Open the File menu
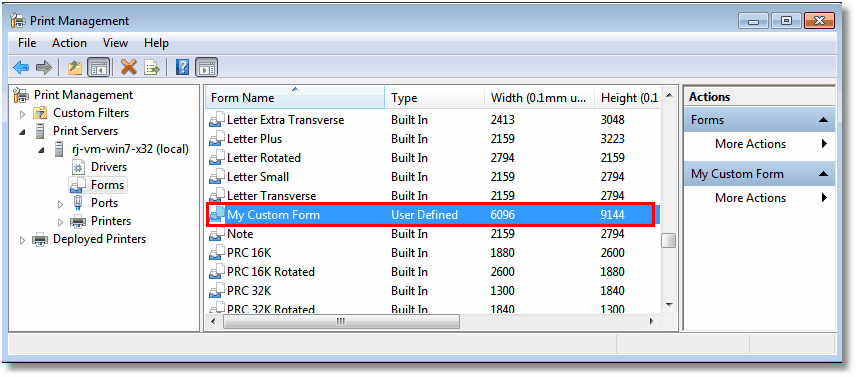The width and height of the screenshot is (856, 377). point(27,43)
